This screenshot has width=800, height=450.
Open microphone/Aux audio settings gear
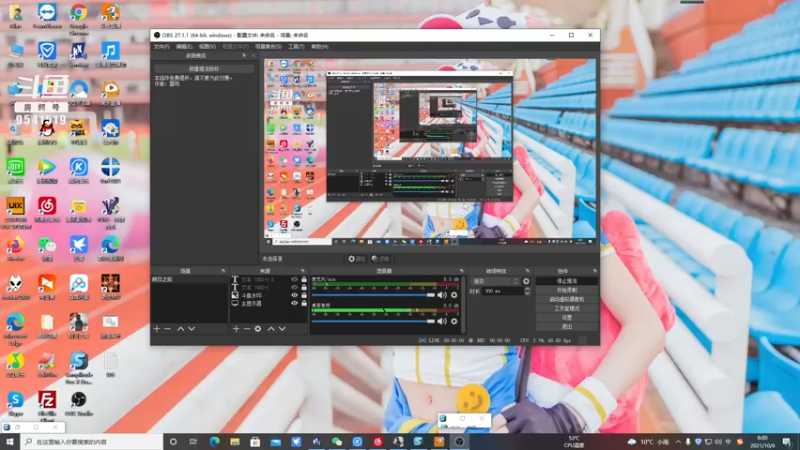pos(454,295)
